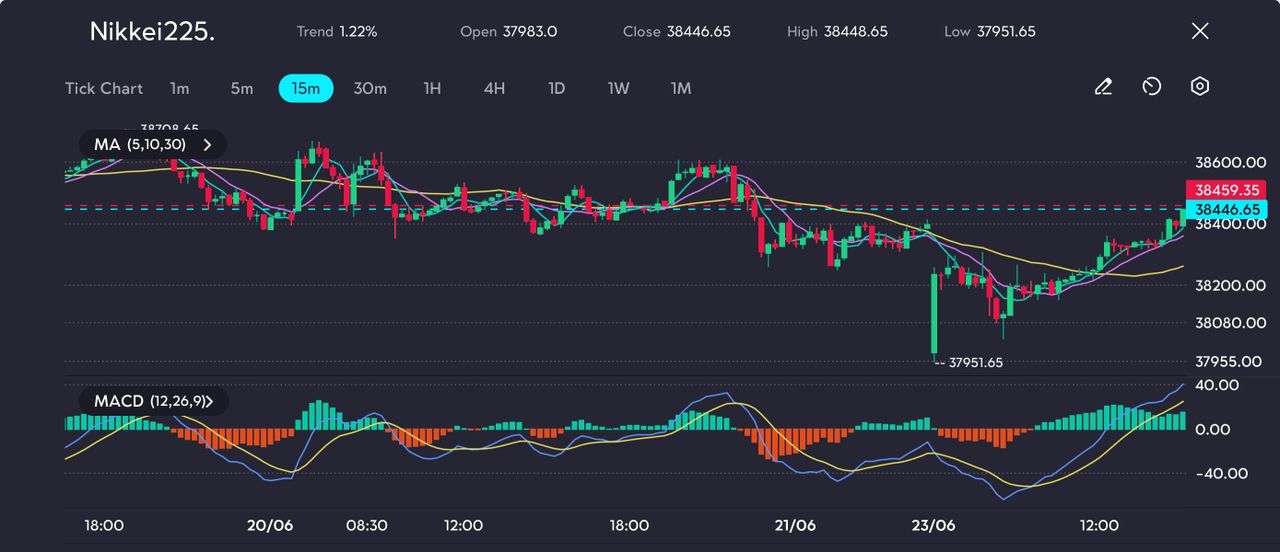Close the Nikkei225 chart panel
The height and width of the screenshot is (552, 1280).
coord(1200,31)
